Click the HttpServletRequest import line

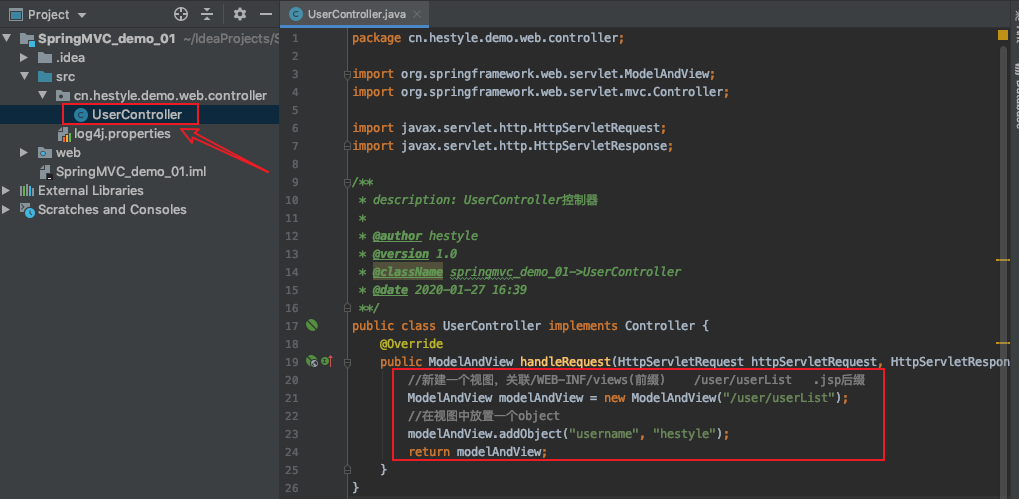(x=510, y=128)
